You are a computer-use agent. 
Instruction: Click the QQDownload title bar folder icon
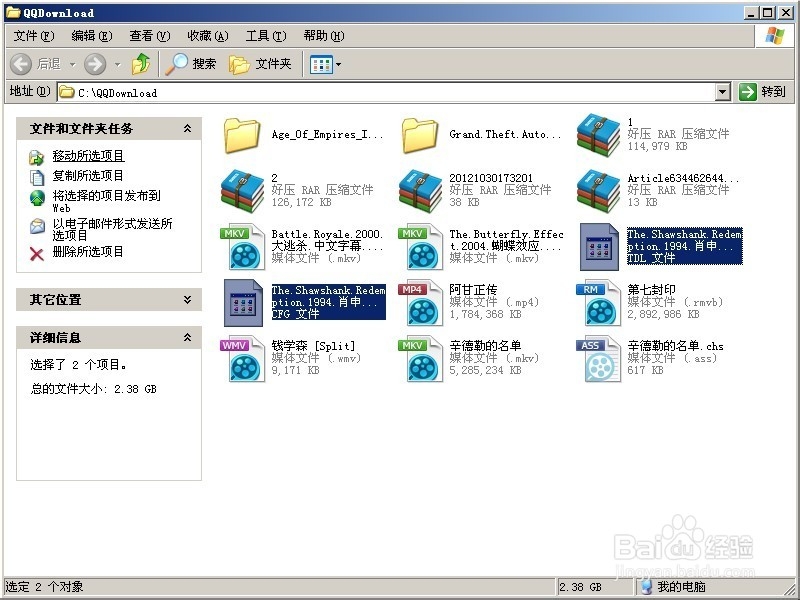13,12
